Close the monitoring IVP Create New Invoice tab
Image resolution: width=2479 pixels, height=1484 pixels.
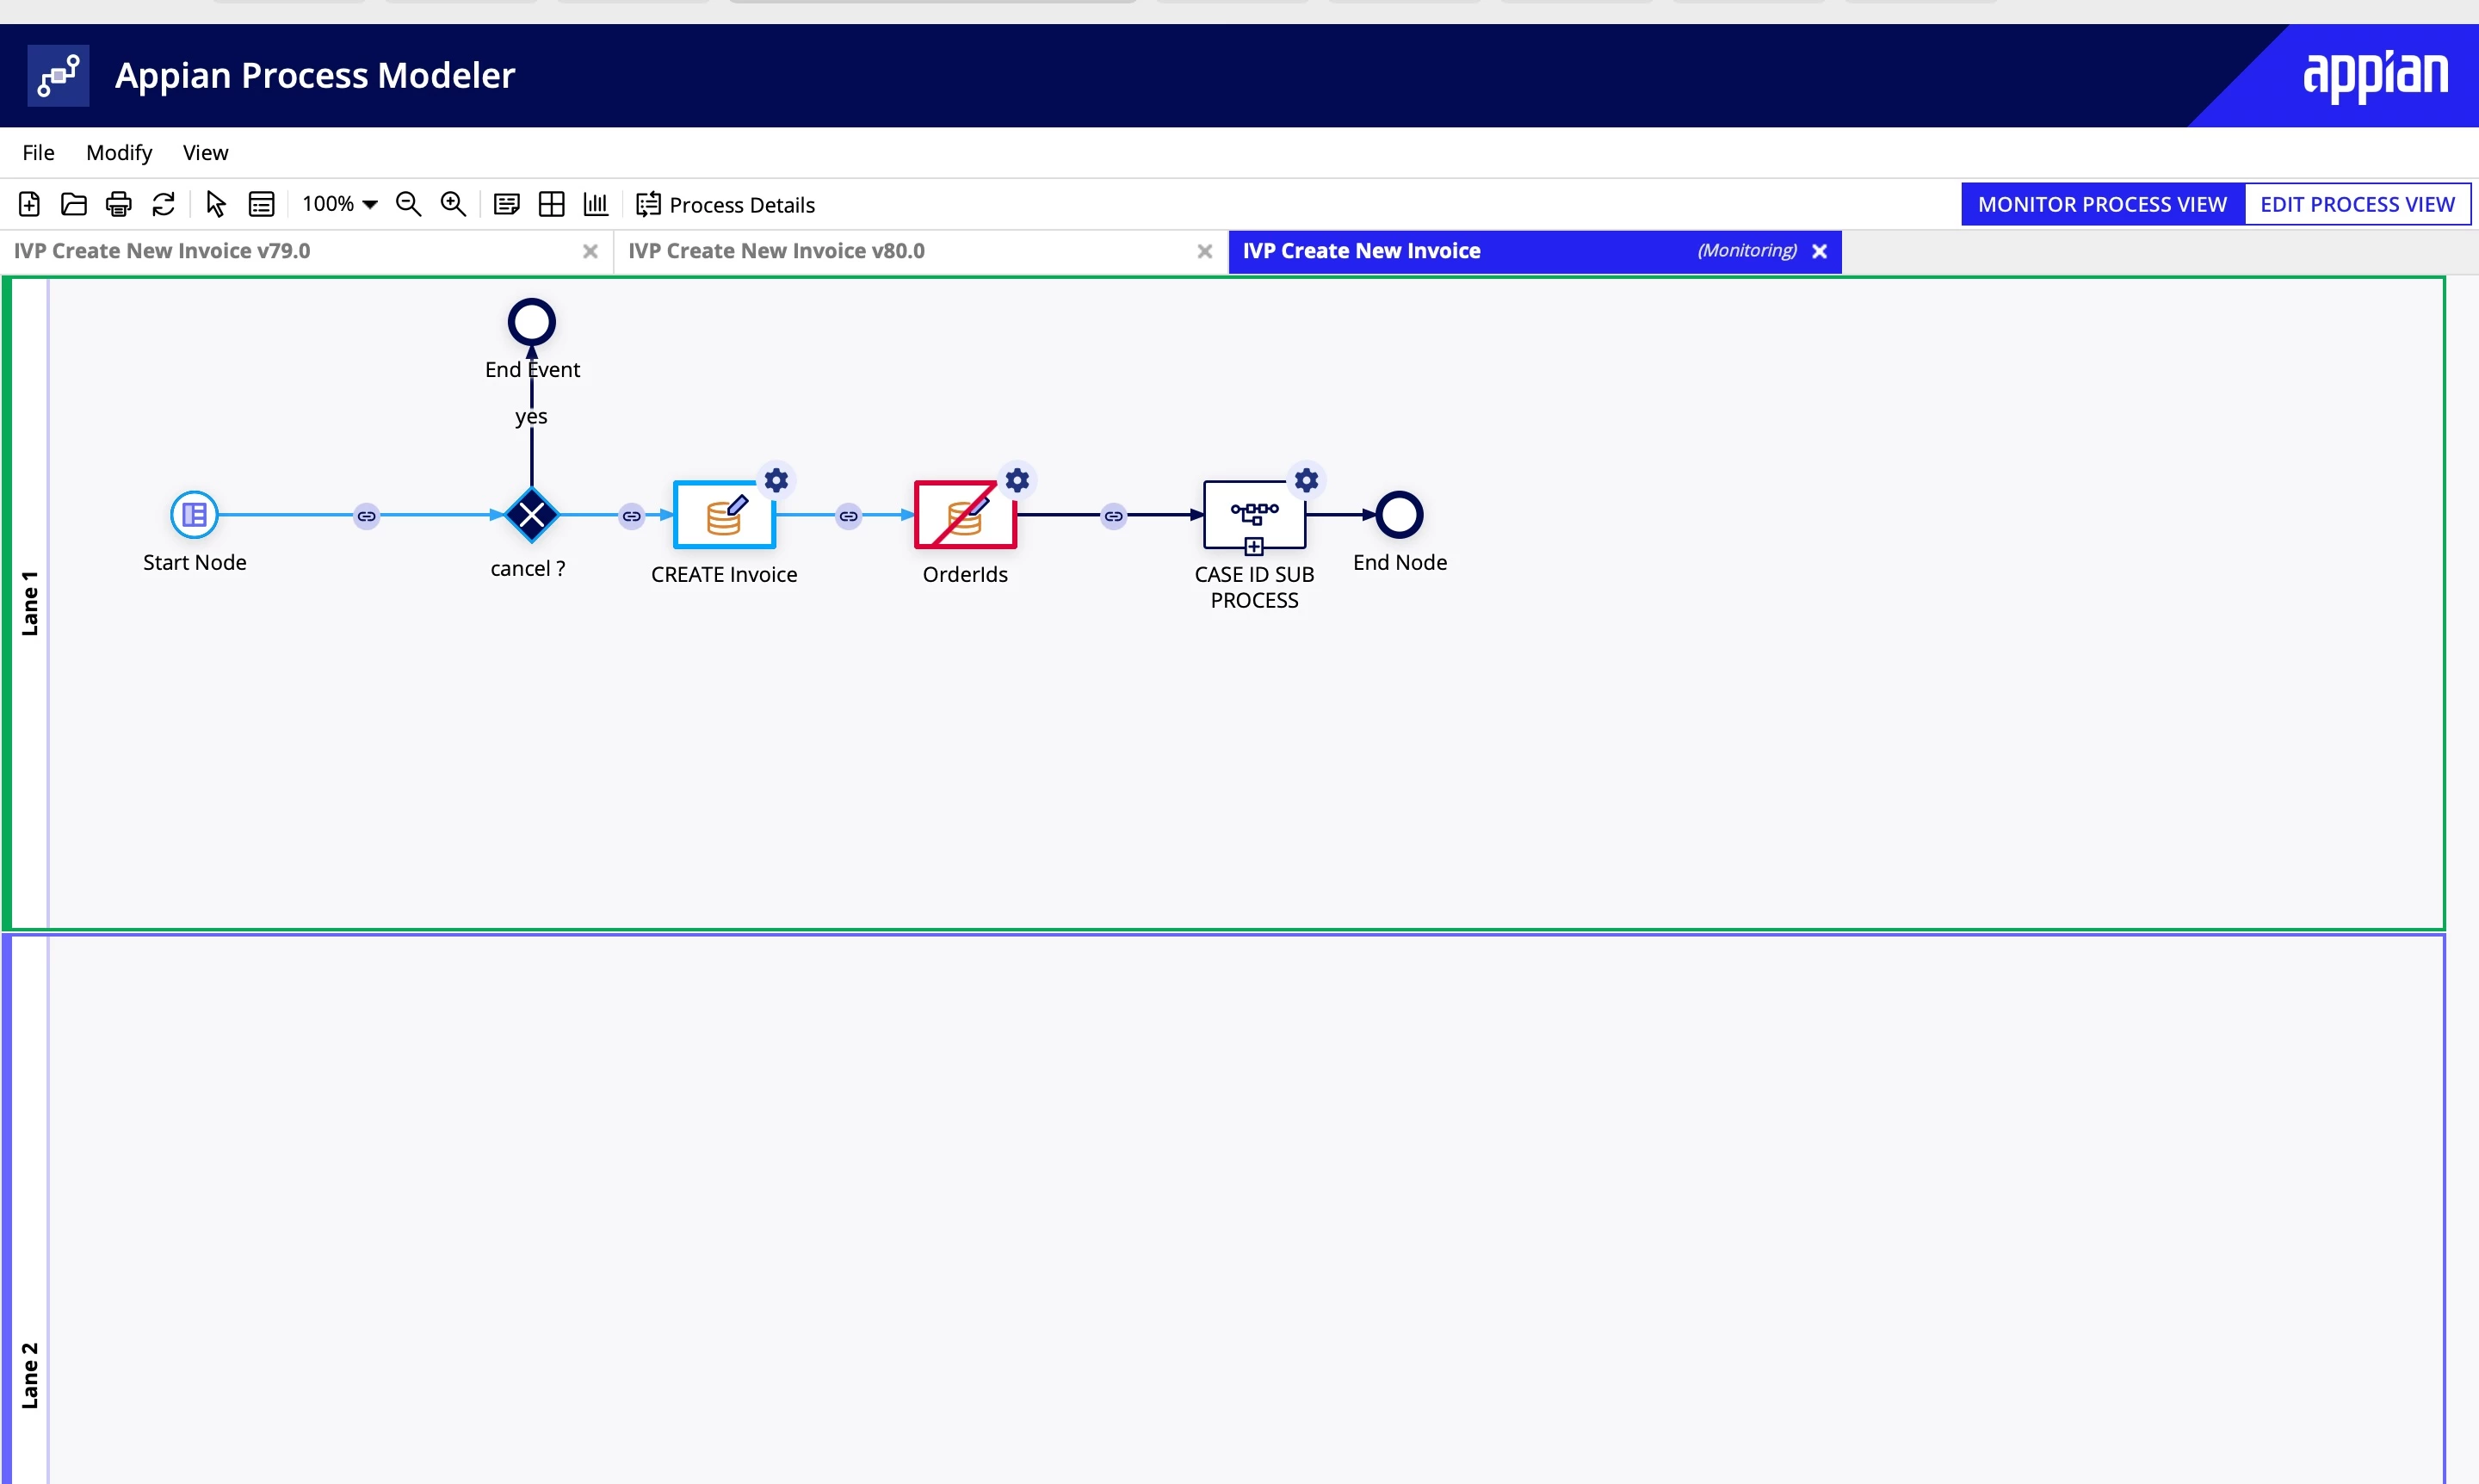click(1820, 251)
